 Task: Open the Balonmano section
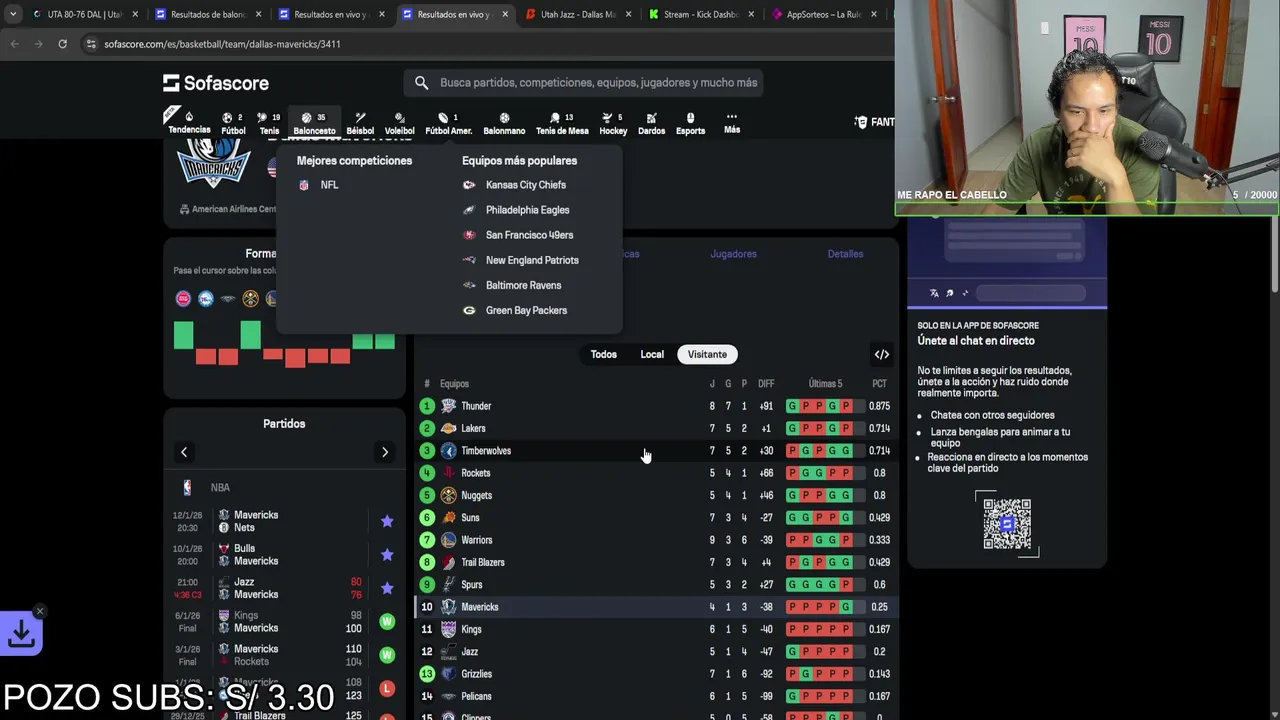[x=504, y=123]
